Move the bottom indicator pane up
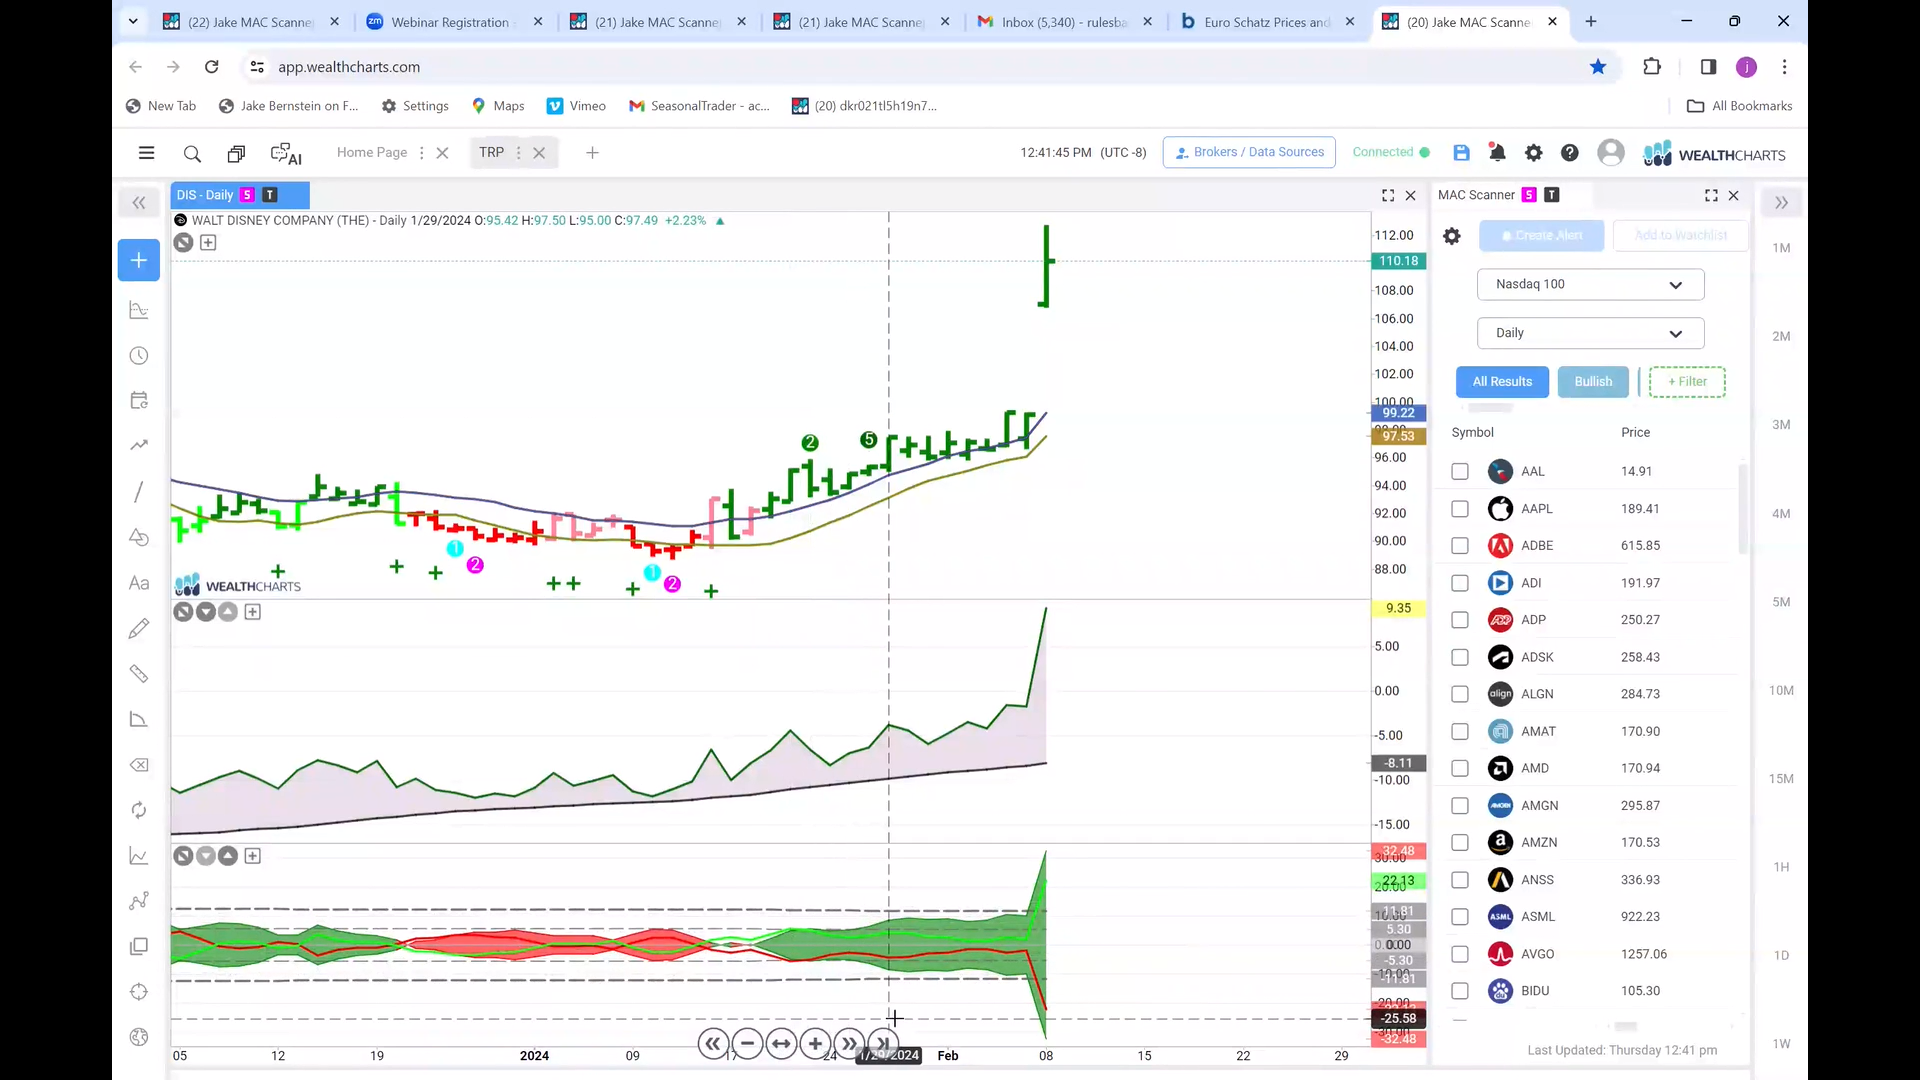This screenshot has width=1920, height=1080. pos(228,856)
